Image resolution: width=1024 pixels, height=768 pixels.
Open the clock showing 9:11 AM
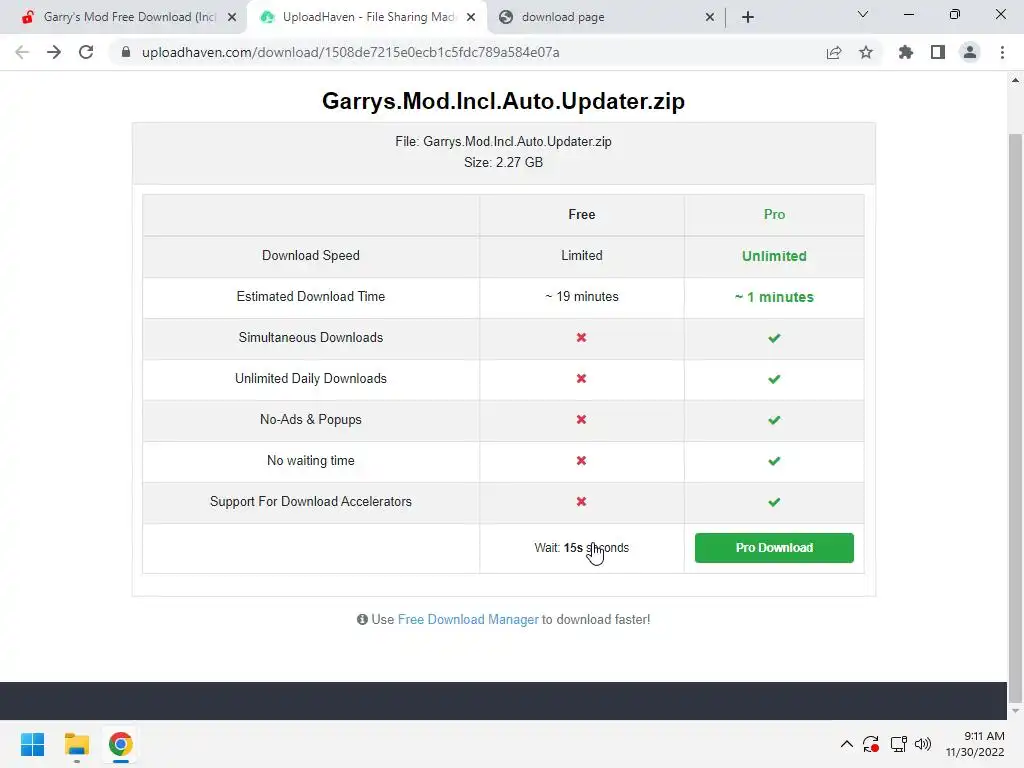975,744
